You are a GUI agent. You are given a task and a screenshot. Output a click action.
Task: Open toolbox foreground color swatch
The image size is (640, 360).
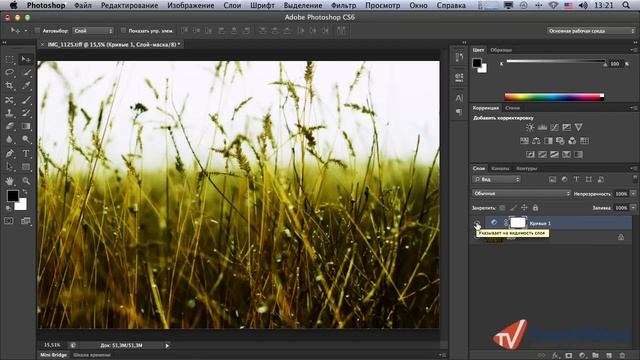pyautogui.click(x=13, y=196)
